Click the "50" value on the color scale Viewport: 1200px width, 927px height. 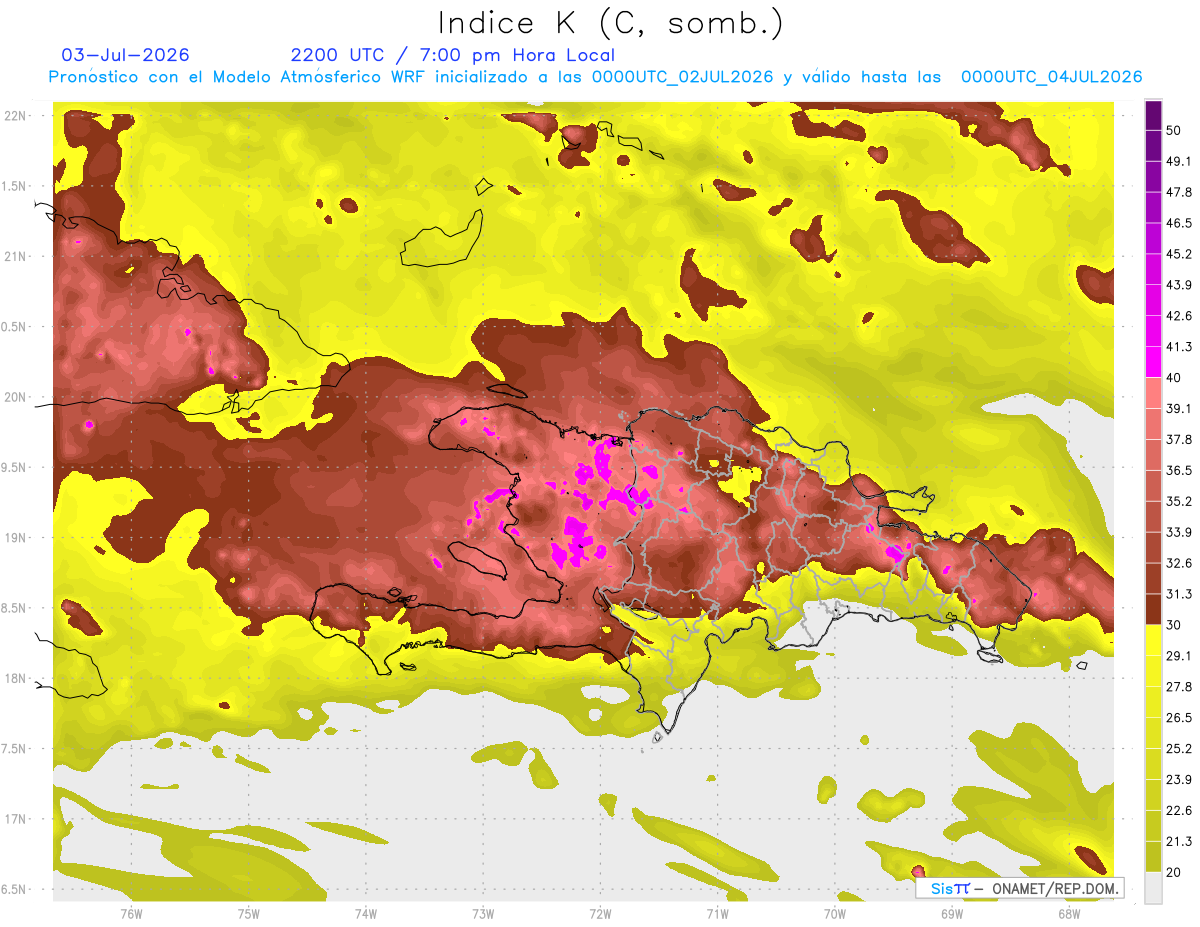(1174, 130)
